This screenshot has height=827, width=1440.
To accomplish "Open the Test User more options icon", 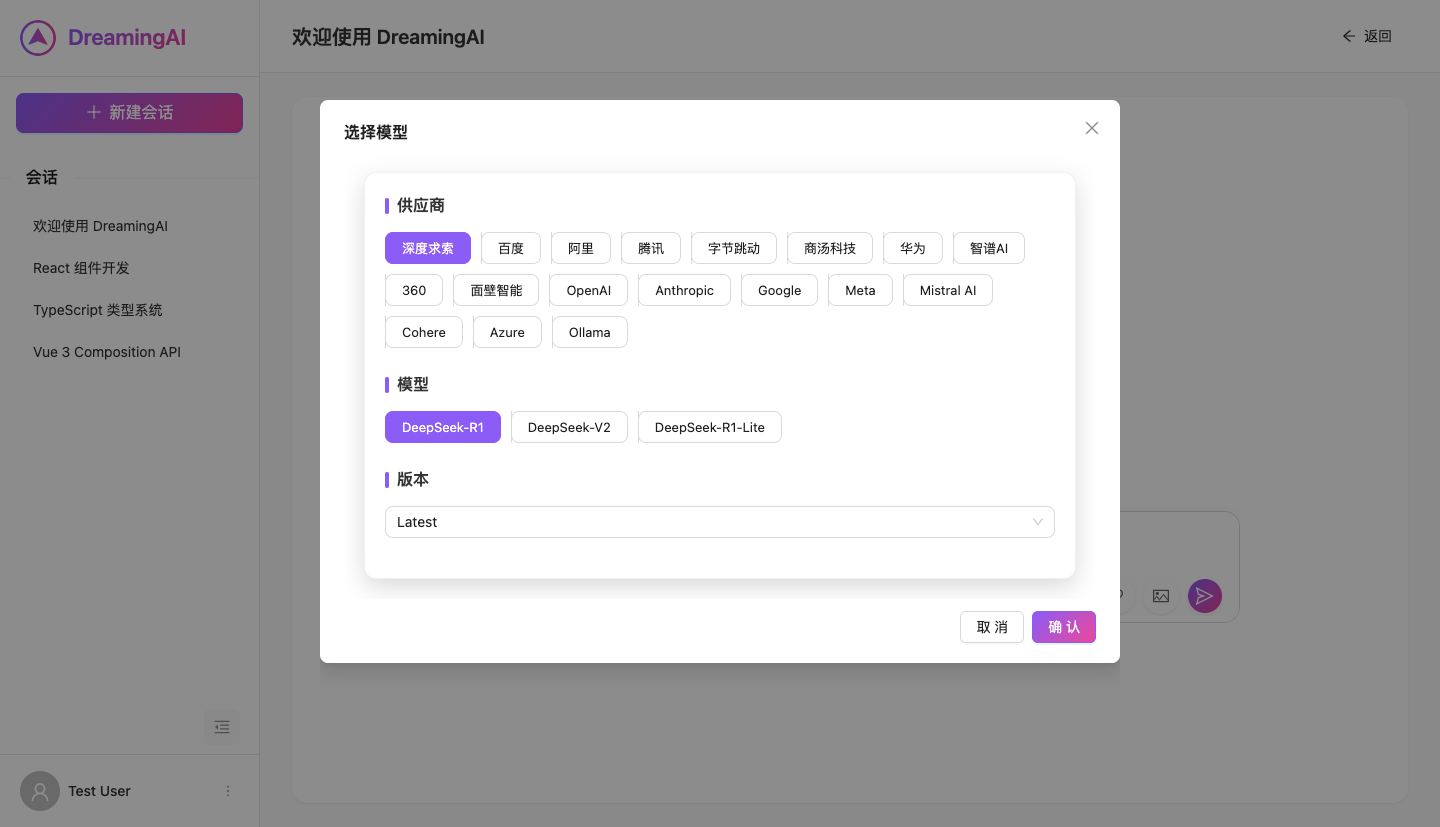I will coord(228,791).
